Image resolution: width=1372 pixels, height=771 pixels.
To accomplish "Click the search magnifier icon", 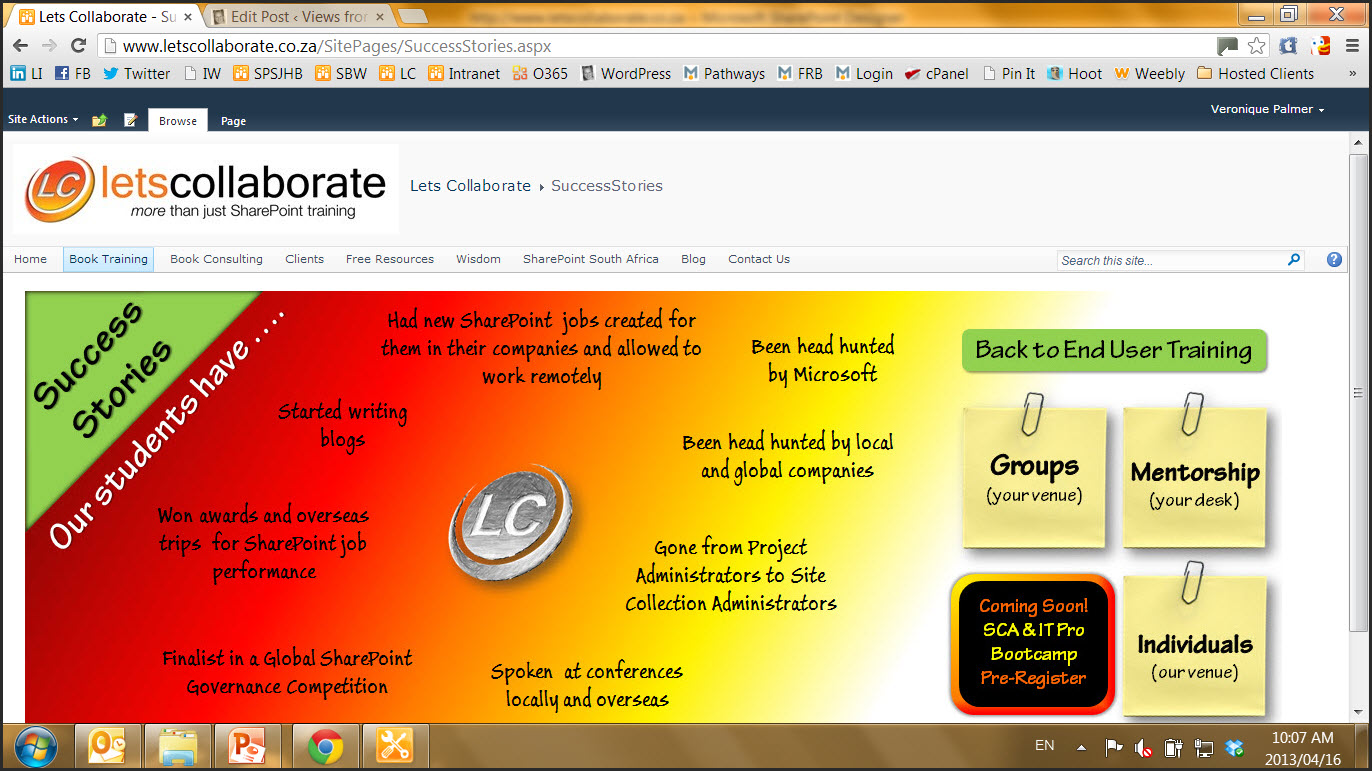I will point(1294,260).
